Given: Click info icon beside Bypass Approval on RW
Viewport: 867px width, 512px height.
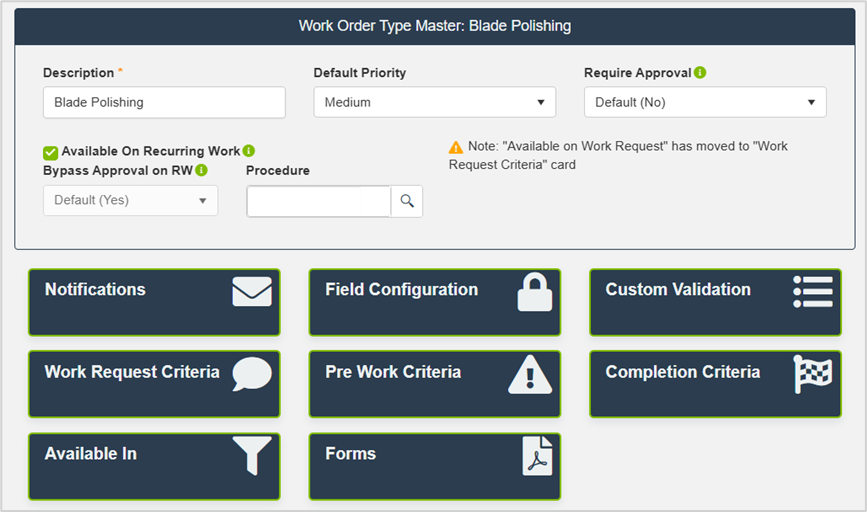Looking at the screenshot, I should click(x=202, y=170).
